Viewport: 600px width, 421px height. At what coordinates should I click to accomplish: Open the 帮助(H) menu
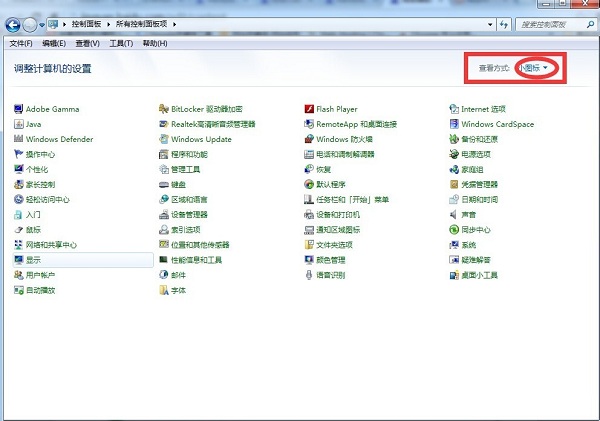coord(155,43)
